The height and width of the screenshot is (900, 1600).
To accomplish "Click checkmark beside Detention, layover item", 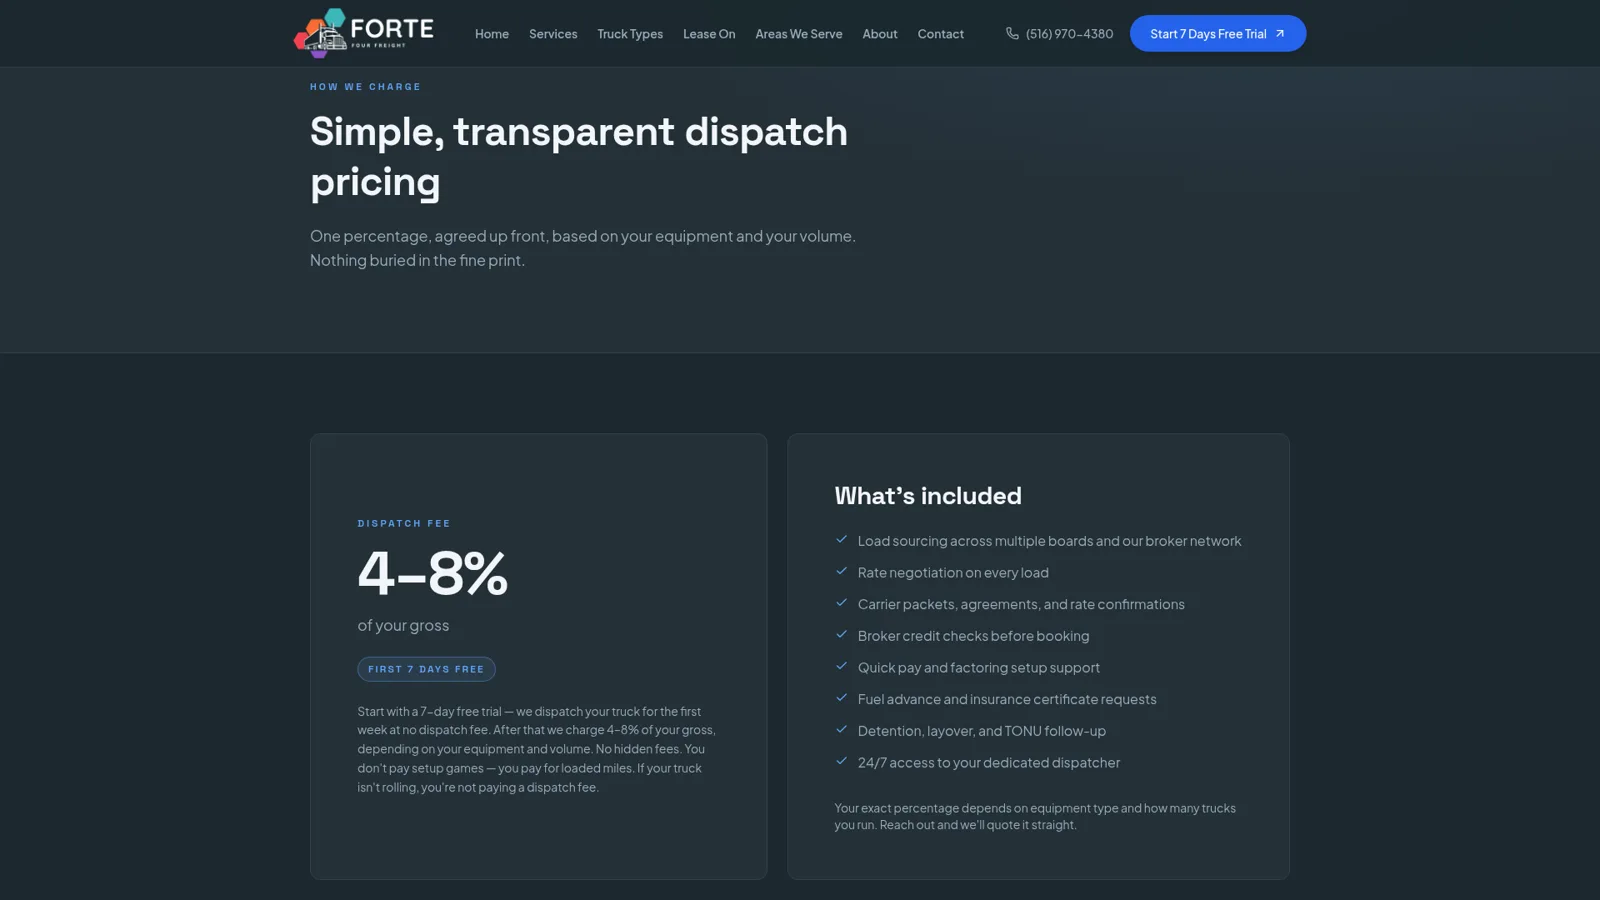I will pyautogui.click(x=842, y=730).
